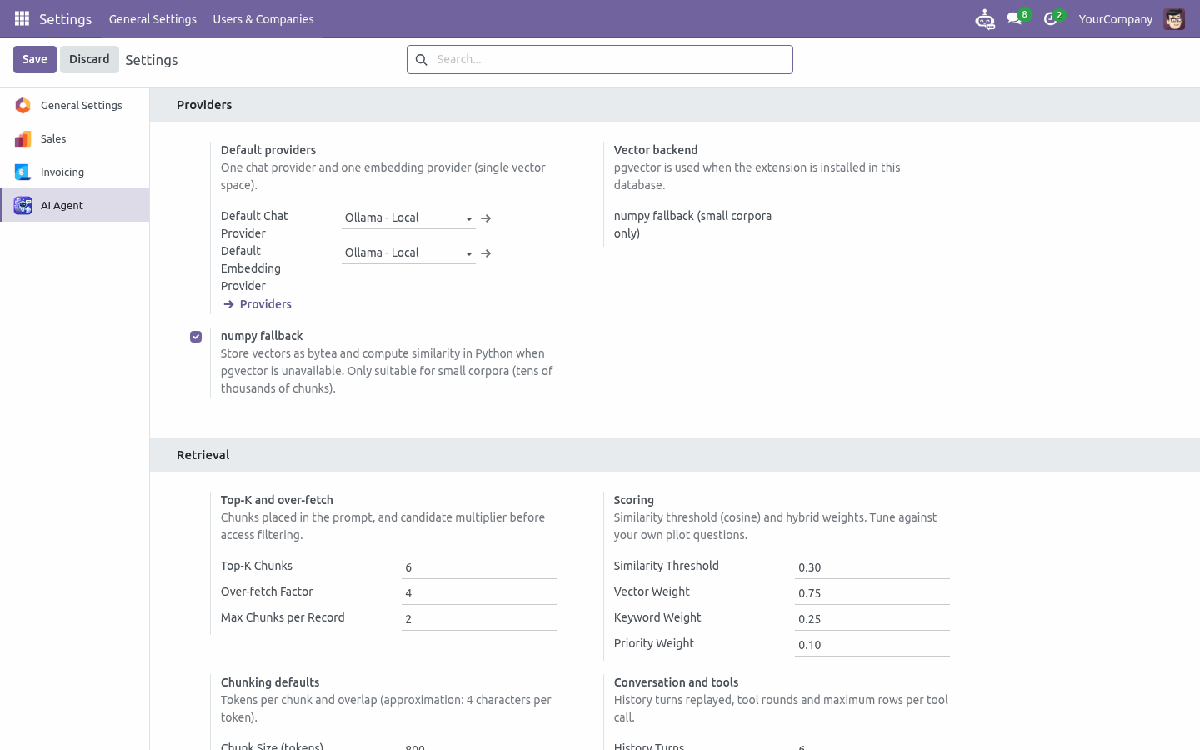The height and width of the screenshot is (750, 1200).
Task: Select General Settings in sidebar
Action: click(75, 105)
